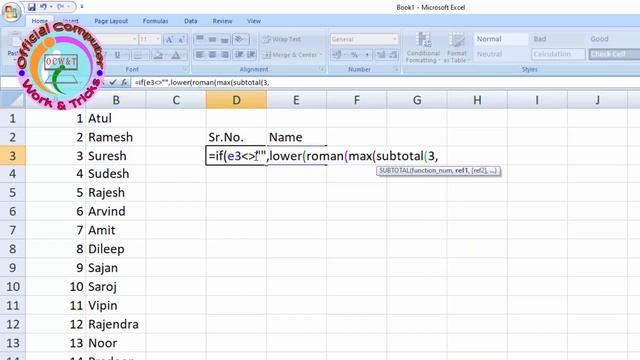This screenshot has height=360, width=640.
Task: Apply the Calculation cell style
Action: point(558,54)
